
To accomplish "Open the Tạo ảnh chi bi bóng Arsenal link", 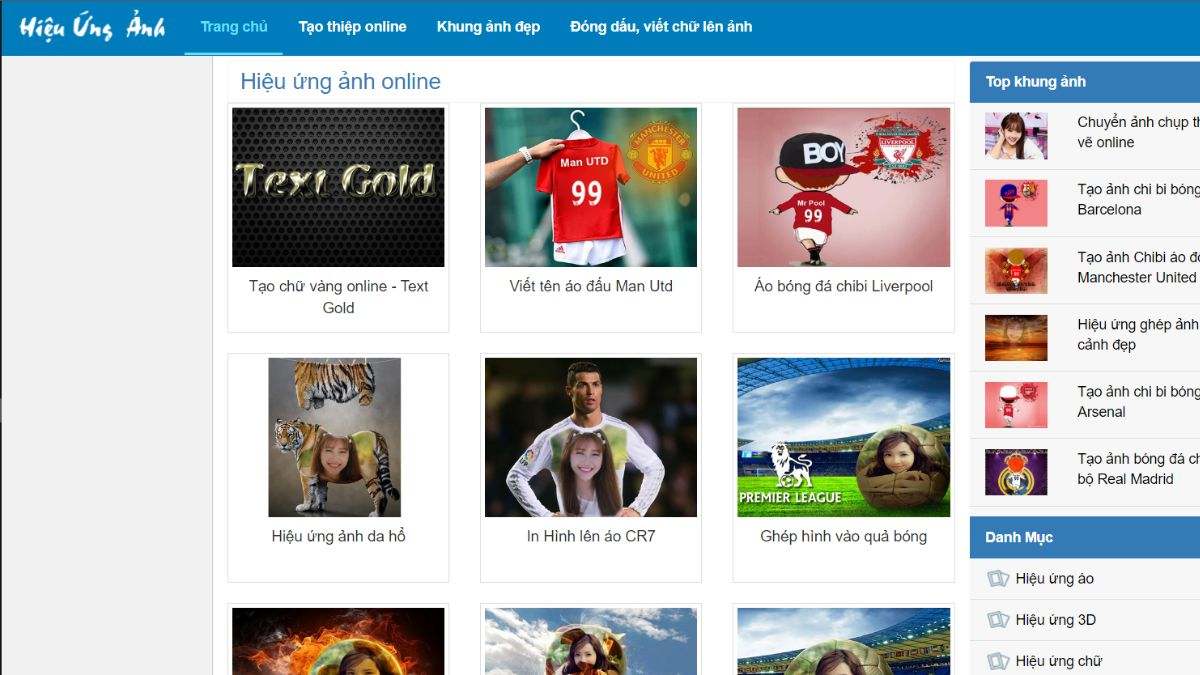I will click(1138, 401).
